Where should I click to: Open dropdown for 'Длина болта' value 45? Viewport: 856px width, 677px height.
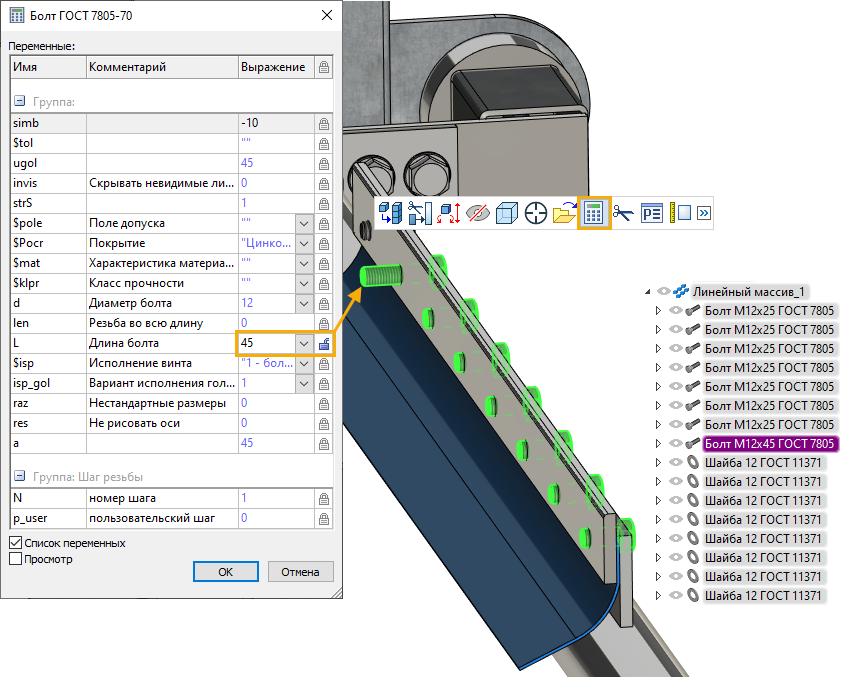coord(304,343)
